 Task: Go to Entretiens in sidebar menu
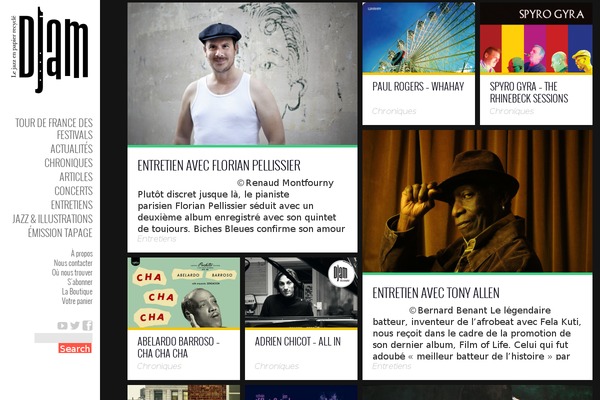tap(72, 205)
